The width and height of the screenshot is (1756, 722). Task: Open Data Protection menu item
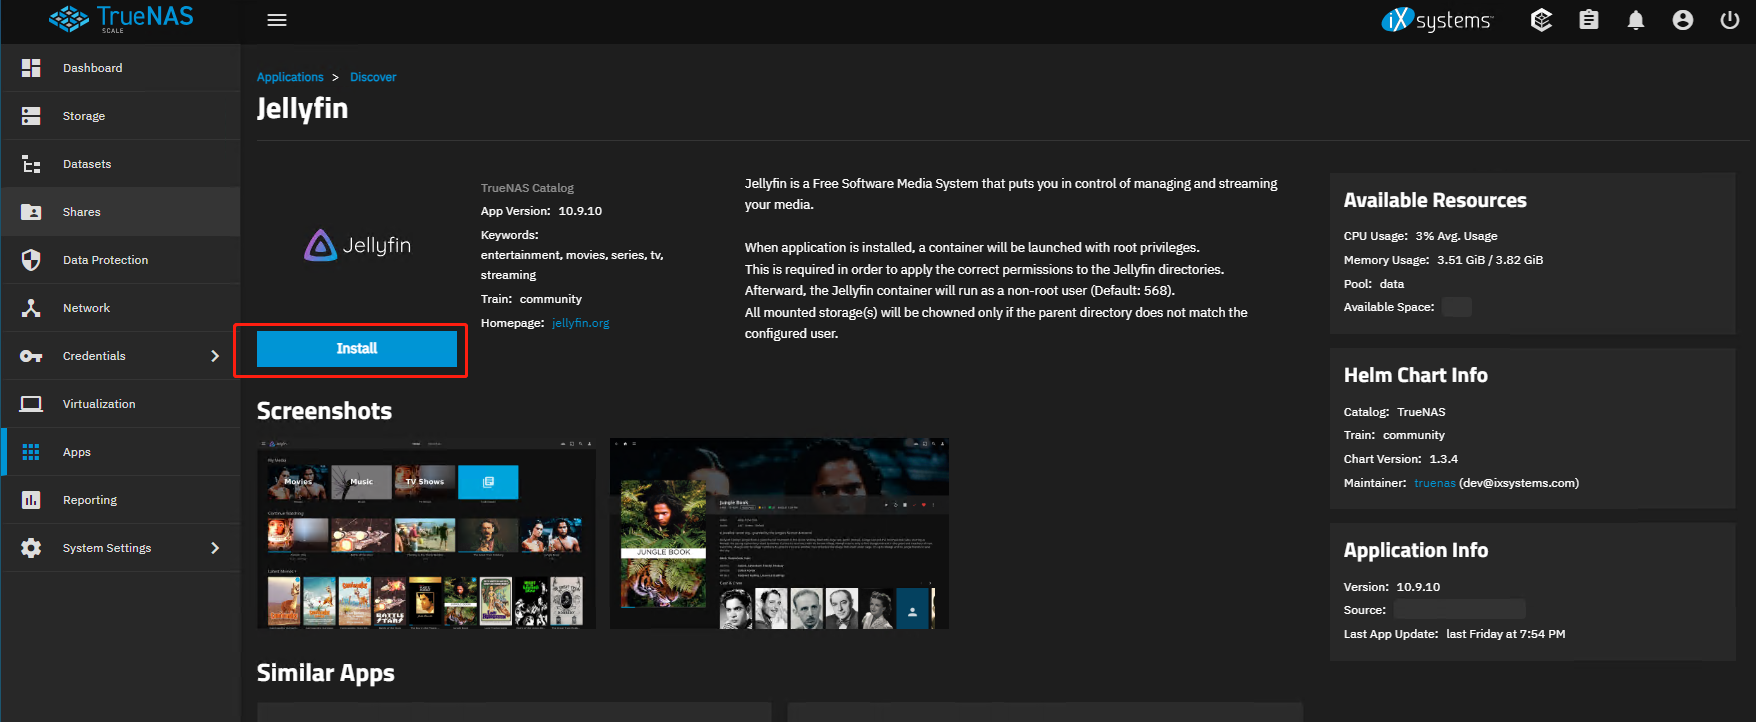(x=121, y=260)
